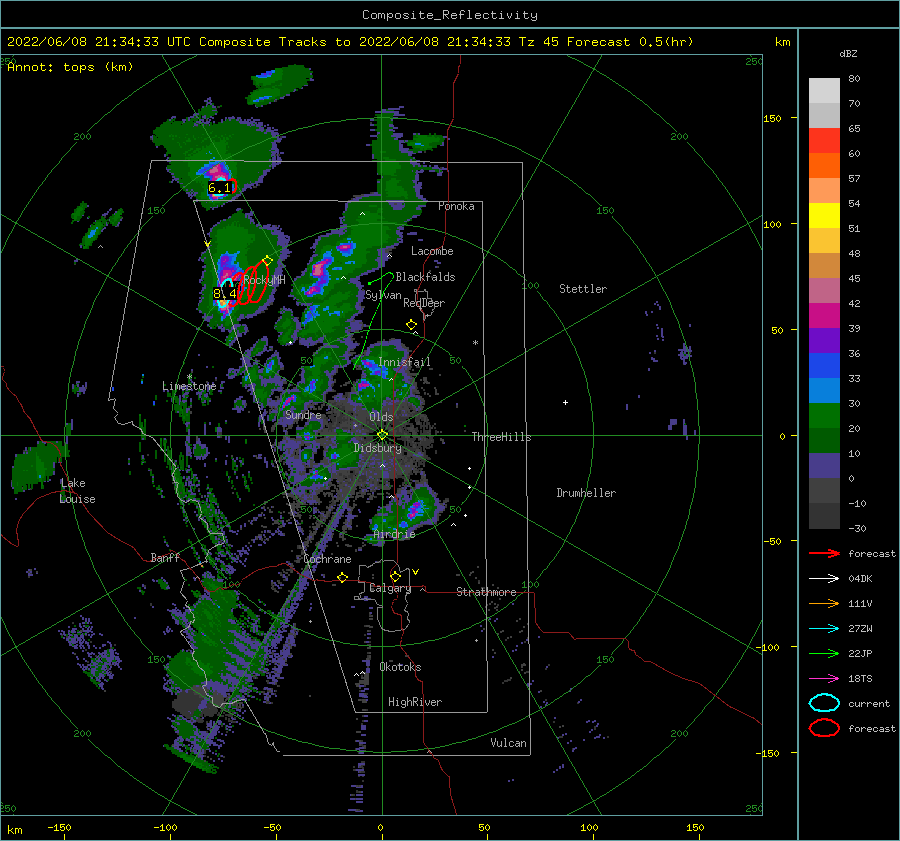
Task: Click the Didsbury label
Action: pos(378,448)
